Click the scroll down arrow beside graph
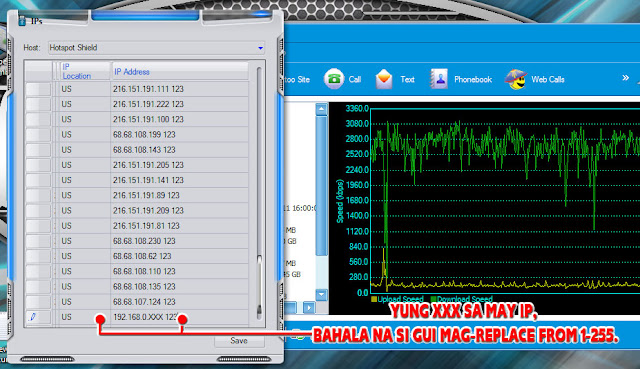640x369 pixels. pos(322,294)
